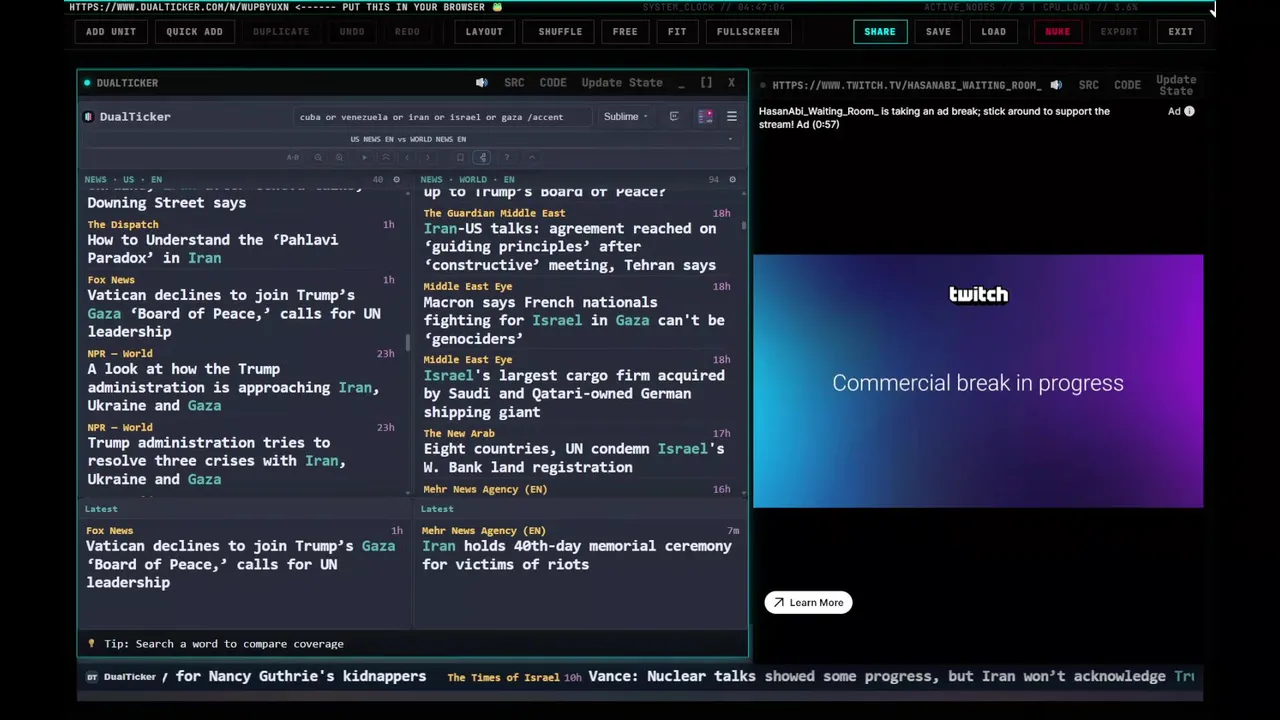Click Update State on Twitch unit
The height and width of the screenshot is (720, 1280).
(x=1176, y=85)
